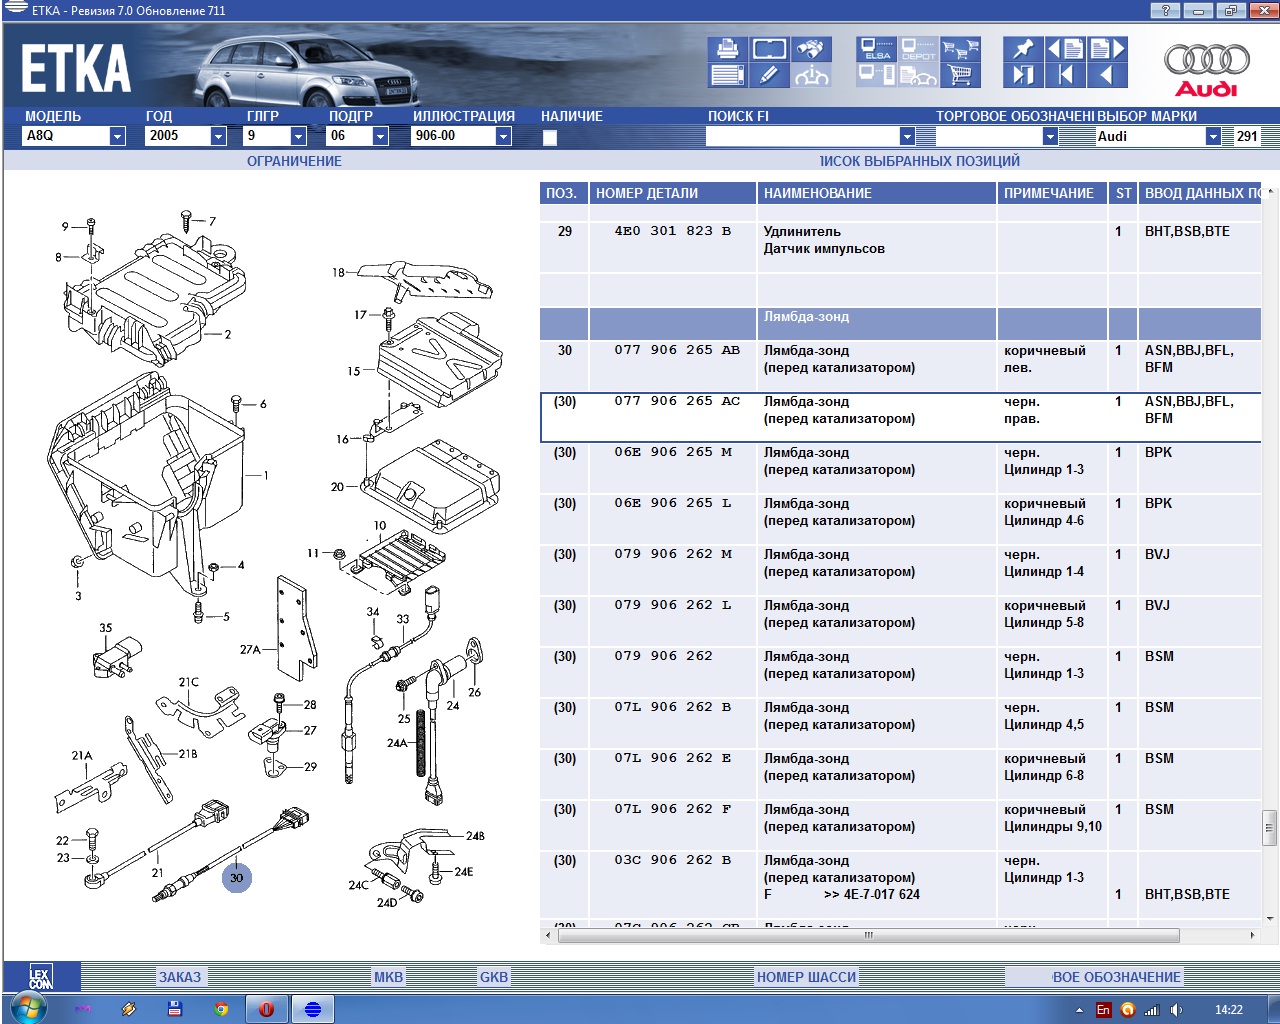Open the vehicle info car icon

point(811,75)
